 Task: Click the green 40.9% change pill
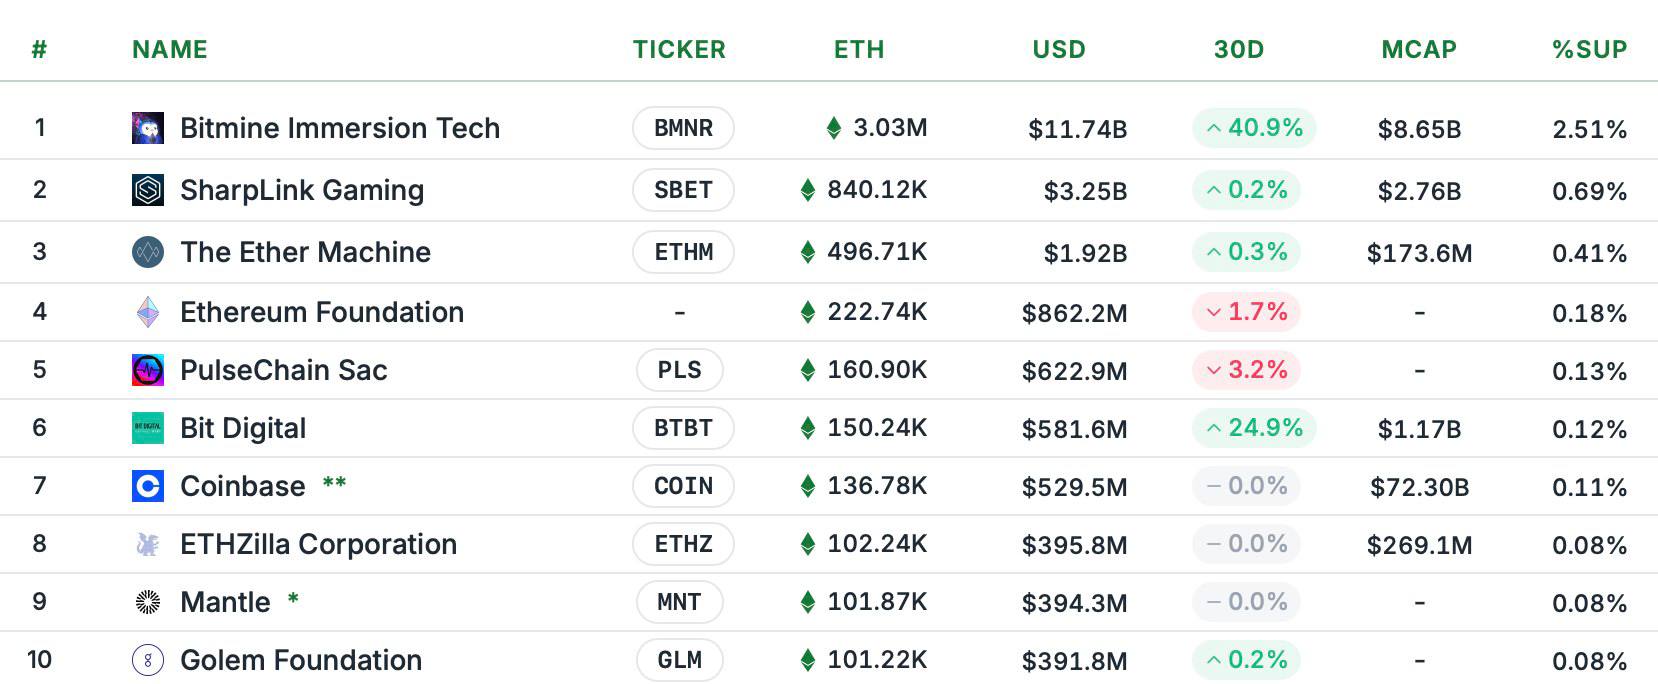click(1254, 128)
